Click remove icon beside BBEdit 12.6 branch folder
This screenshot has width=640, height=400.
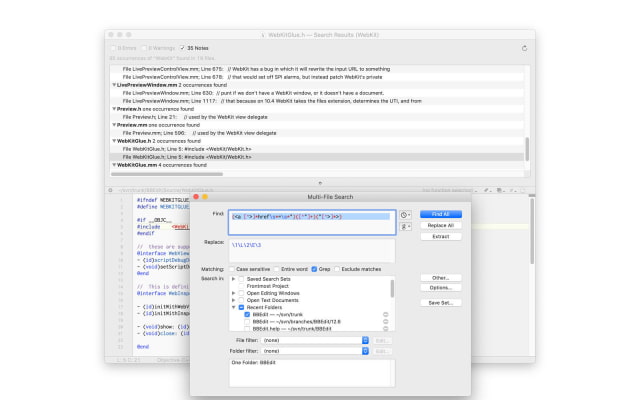[386, 321]
